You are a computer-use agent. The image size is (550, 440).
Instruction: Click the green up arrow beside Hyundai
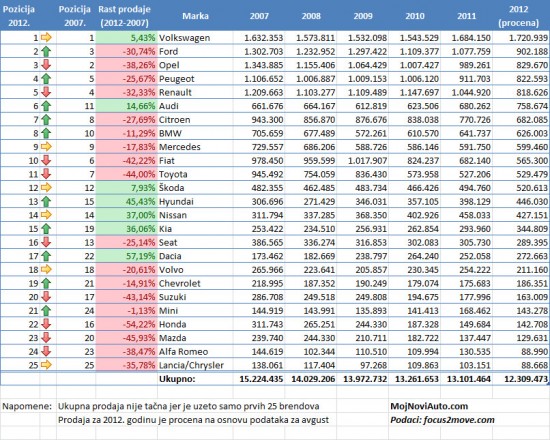tap(46, 201)
